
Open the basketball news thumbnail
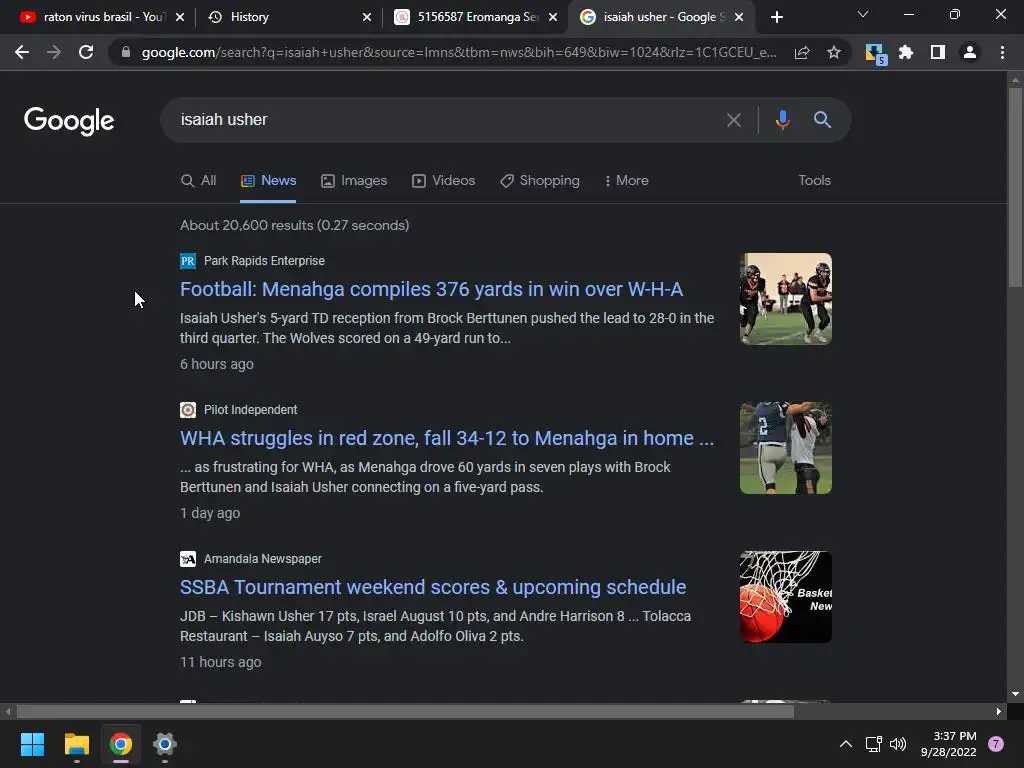tap(786, 597)
